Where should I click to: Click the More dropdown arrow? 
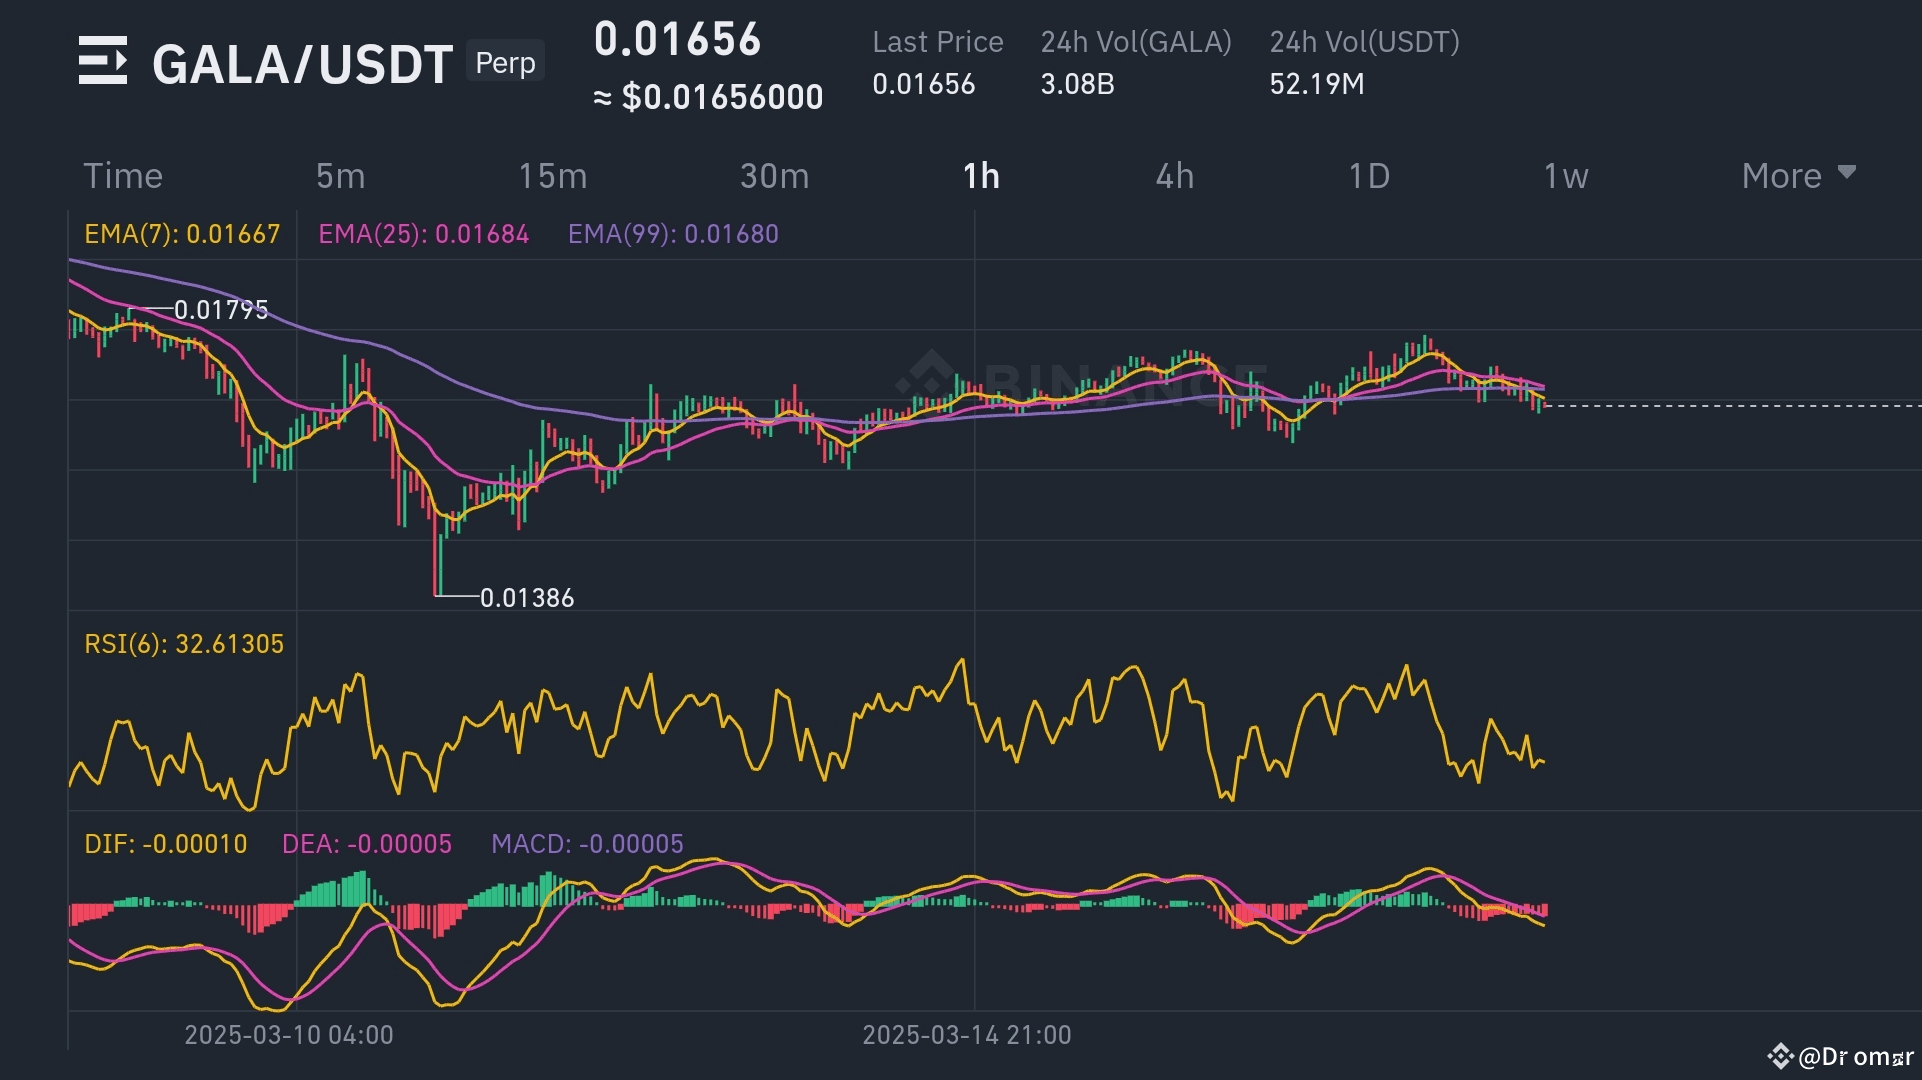click(1847, 172)
